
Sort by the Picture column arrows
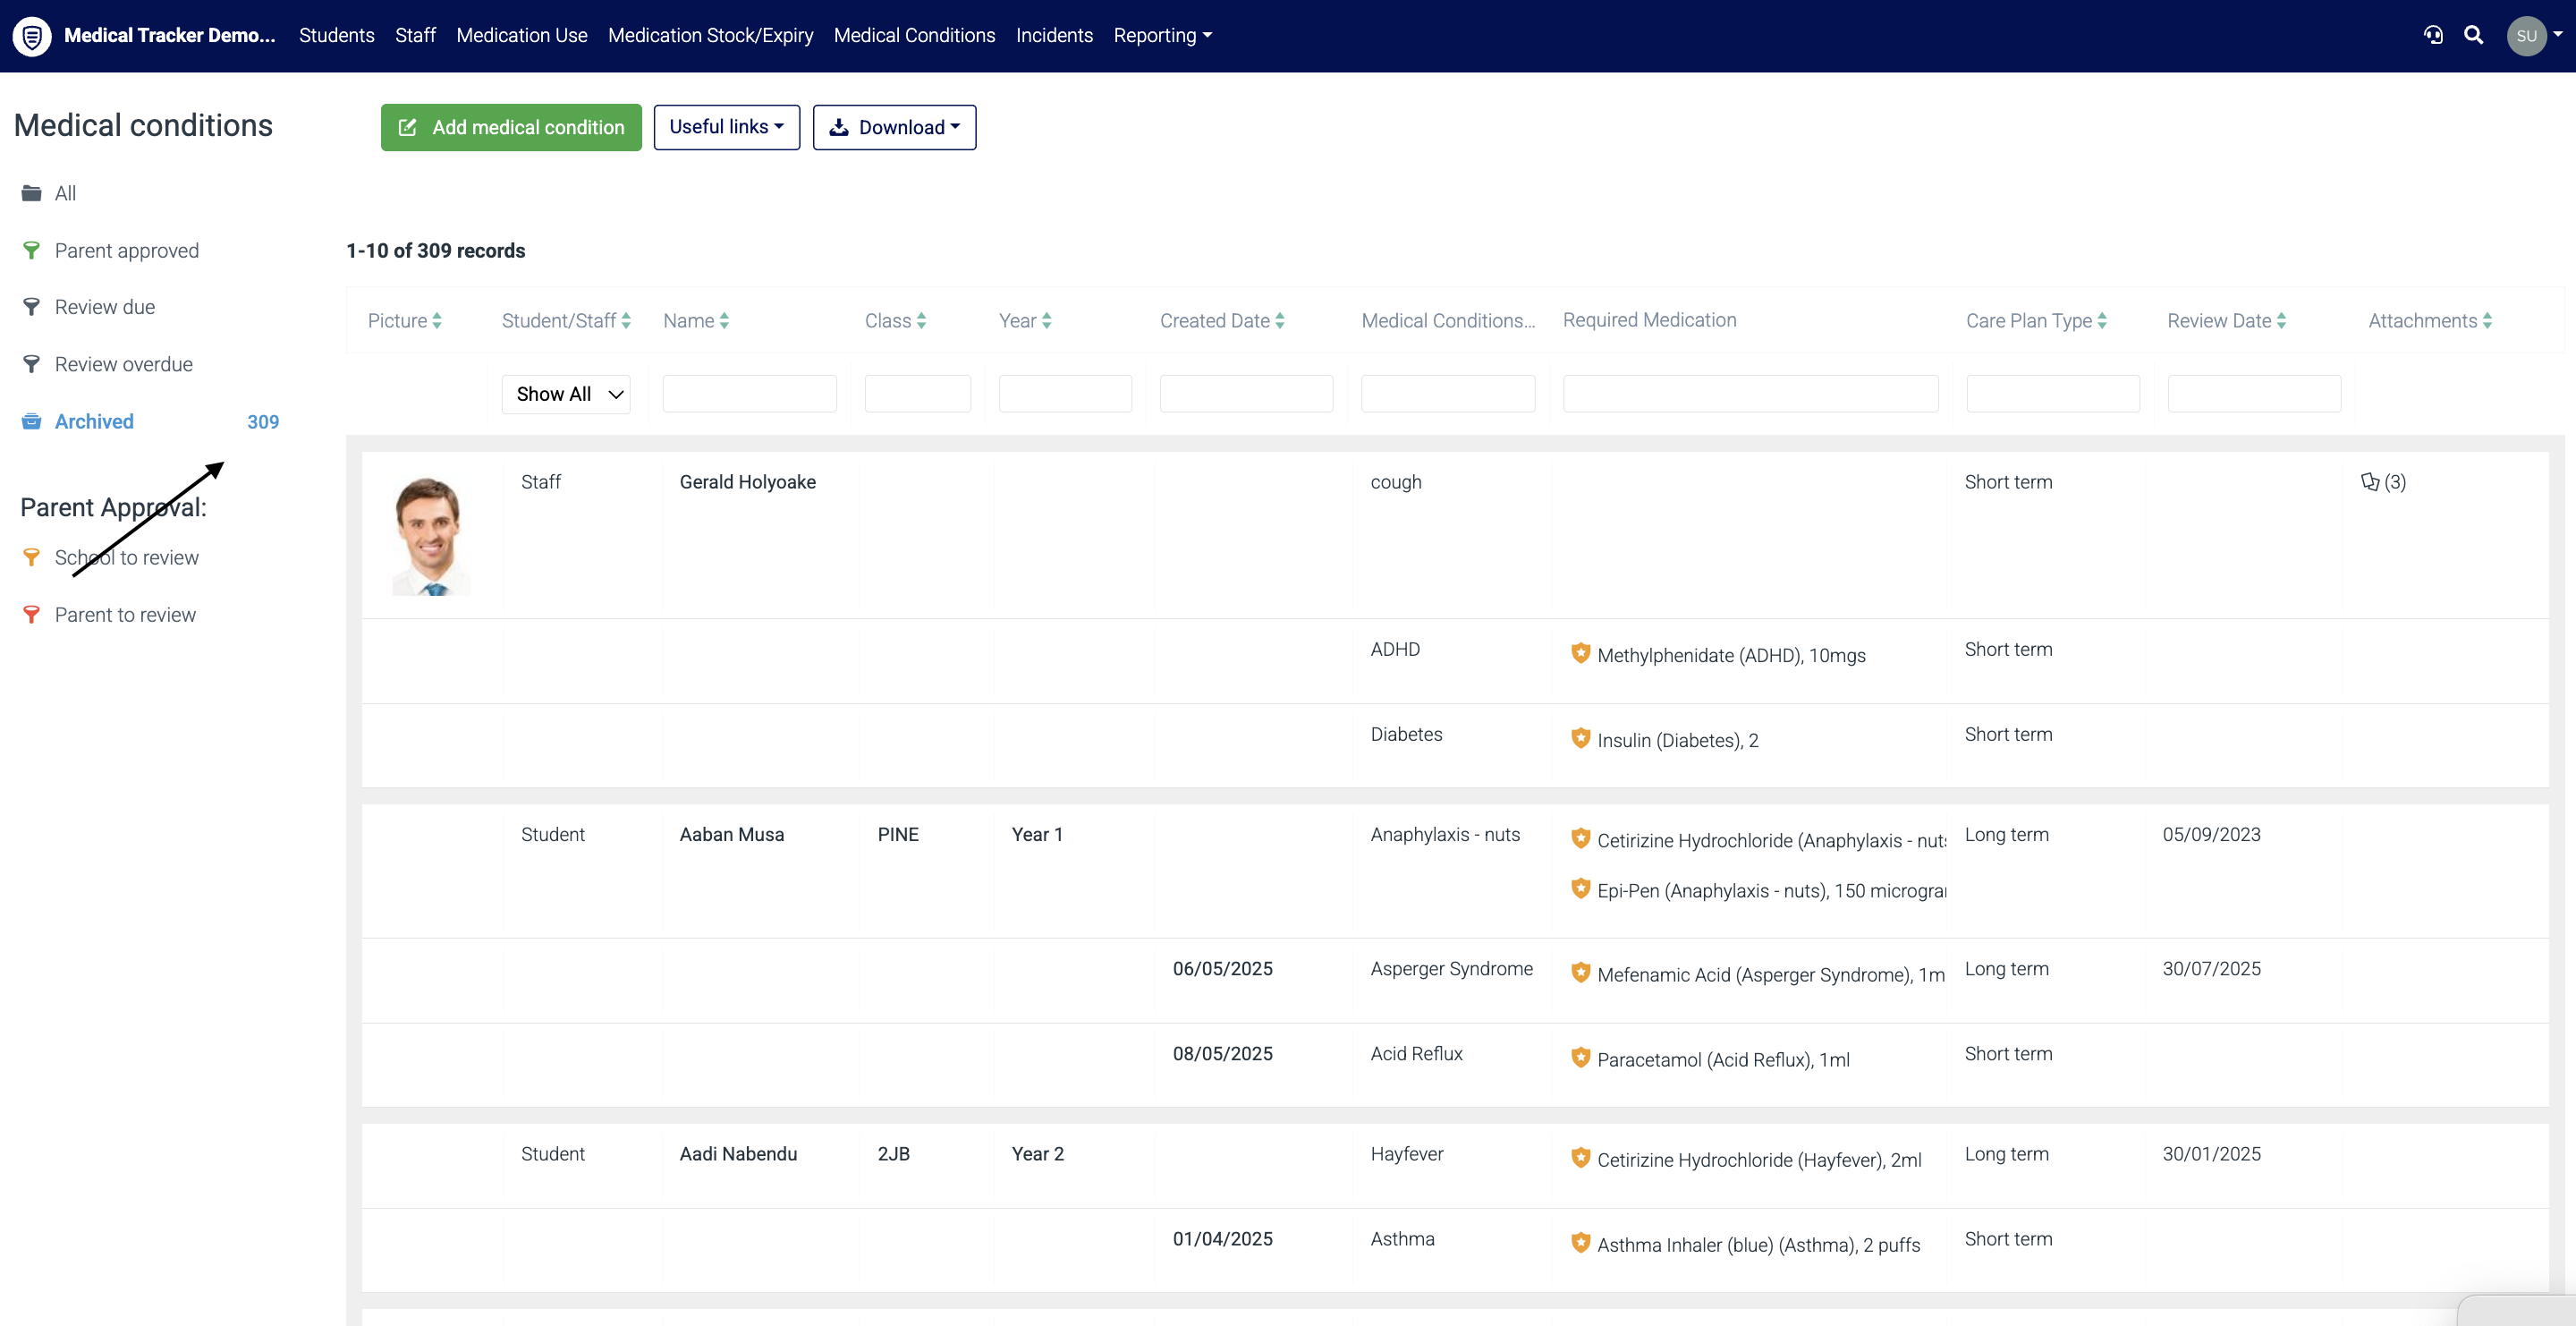(x=437, y=321)
